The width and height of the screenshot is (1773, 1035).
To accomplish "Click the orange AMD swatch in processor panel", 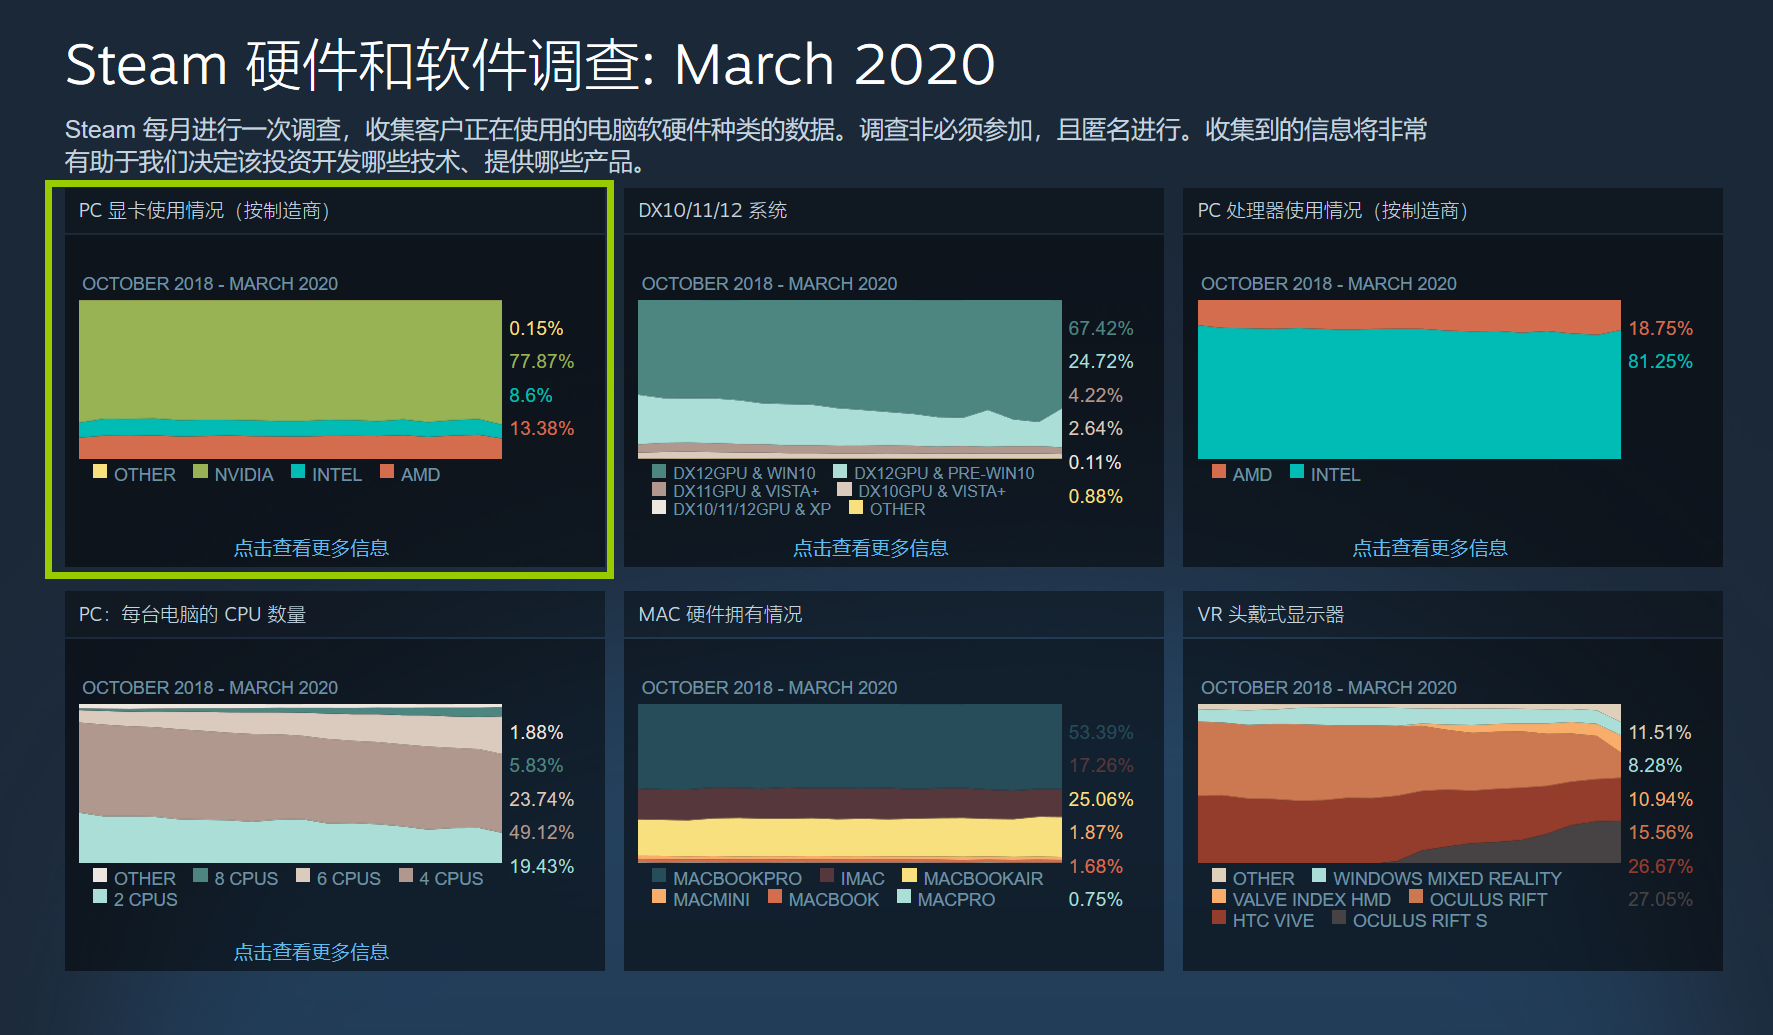I will point(1218,472).
